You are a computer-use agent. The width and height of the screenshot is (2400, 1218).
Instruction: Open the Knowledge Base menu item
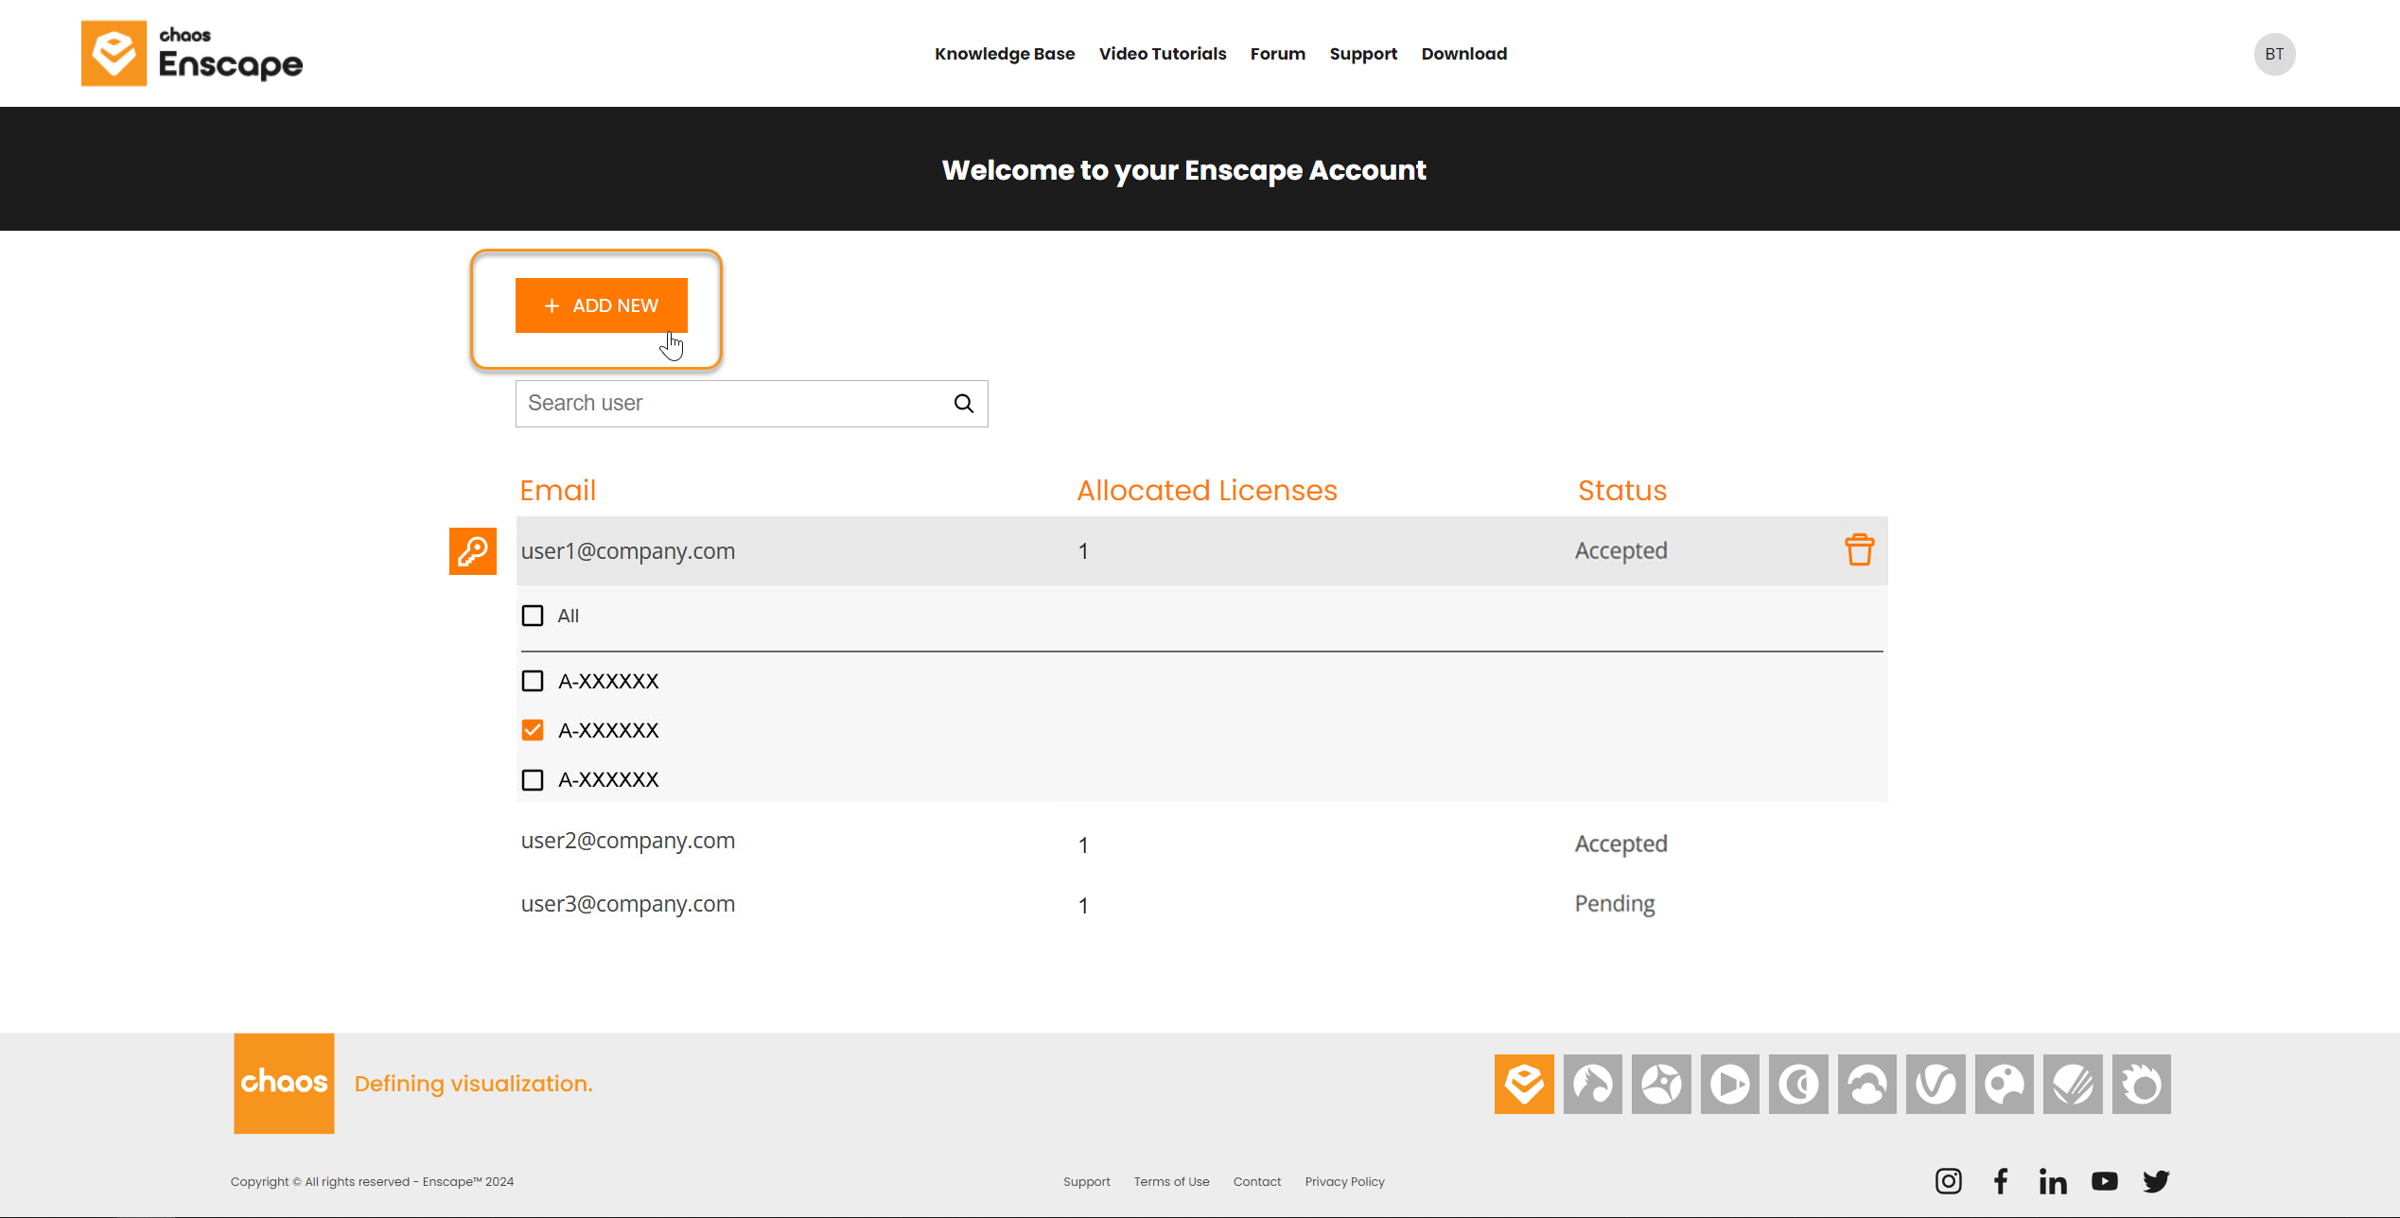(1004, 53)
